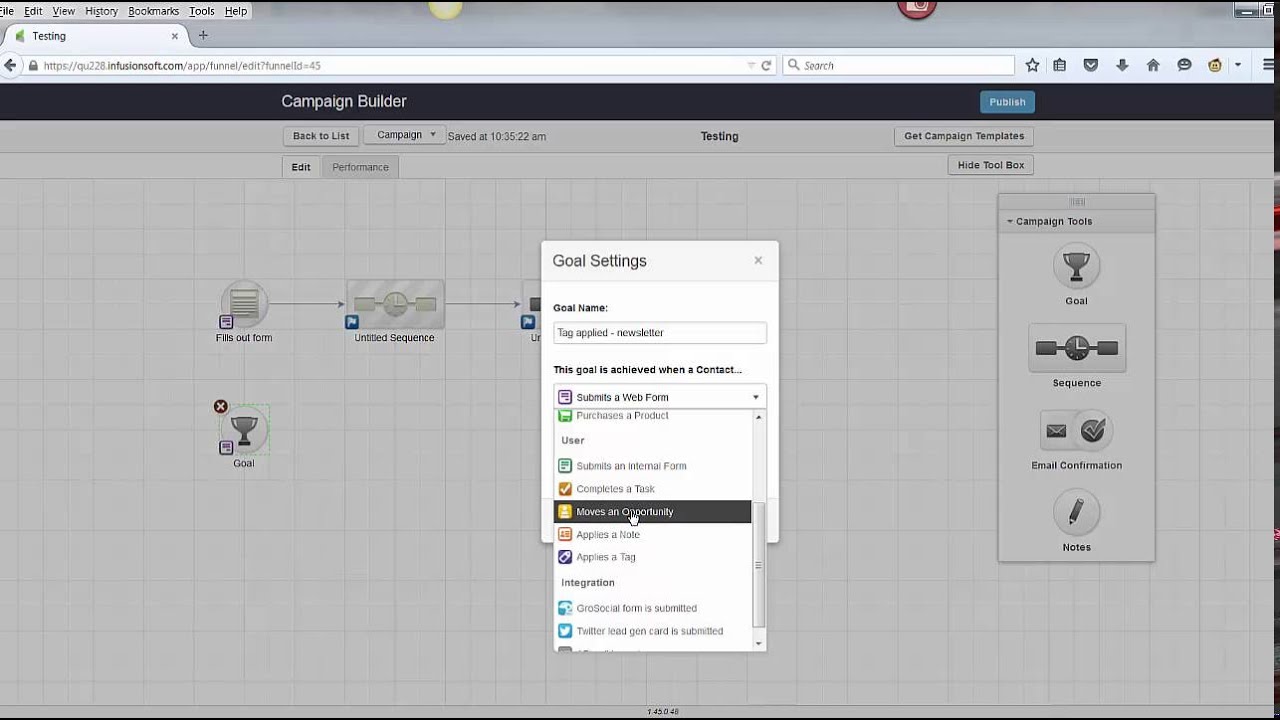Switch to the Edit tab
Viewport: 1280px width, 720px height.
click(301, 167)
